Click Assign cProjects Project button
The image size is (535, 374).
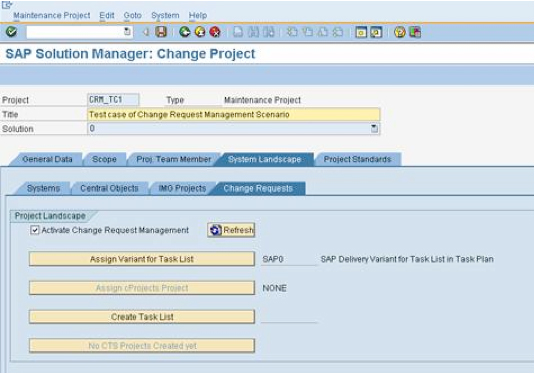[x=142, y=288]
